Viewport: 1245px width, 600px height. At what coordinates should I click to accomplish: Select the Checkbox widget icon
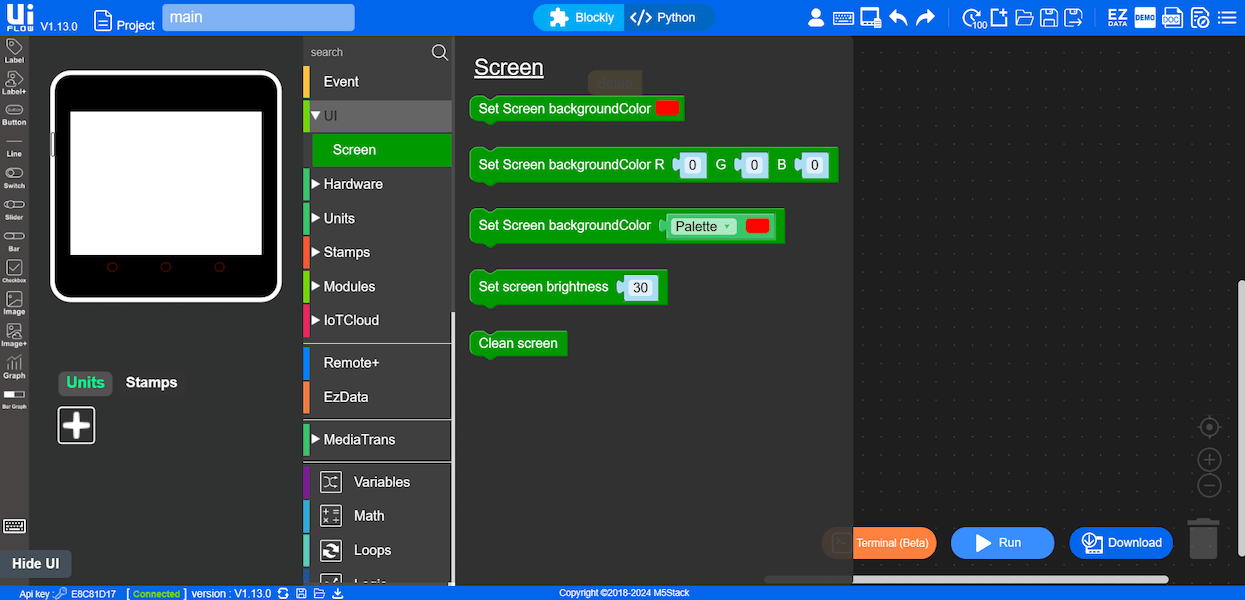(14, 271)
